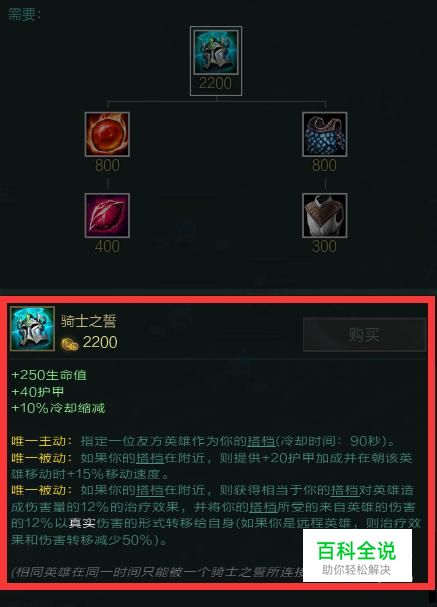Click the 800 price under Chain Vest
The width and height of the screenshot is (437, 607).
point(324,165)
